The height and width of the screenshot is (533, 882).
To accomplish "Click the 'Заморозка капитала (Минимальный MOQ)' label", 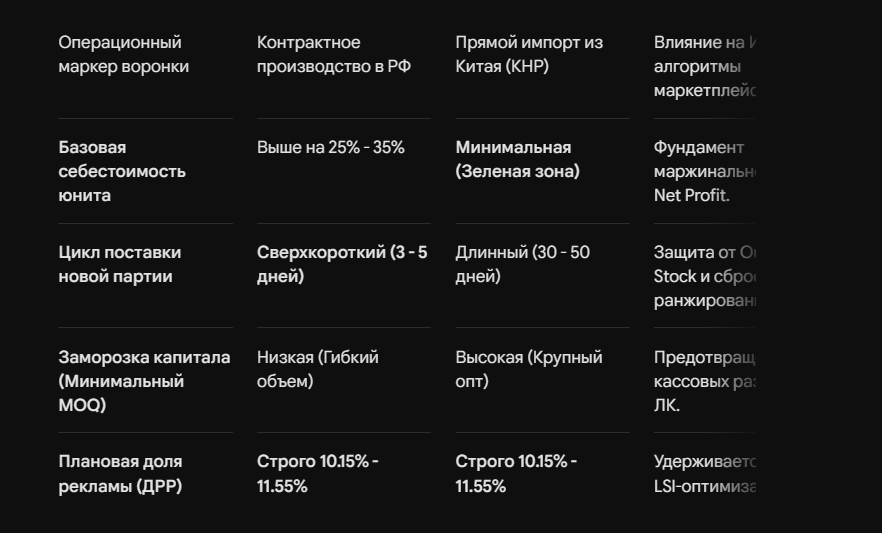I will (x=145, y=381).
